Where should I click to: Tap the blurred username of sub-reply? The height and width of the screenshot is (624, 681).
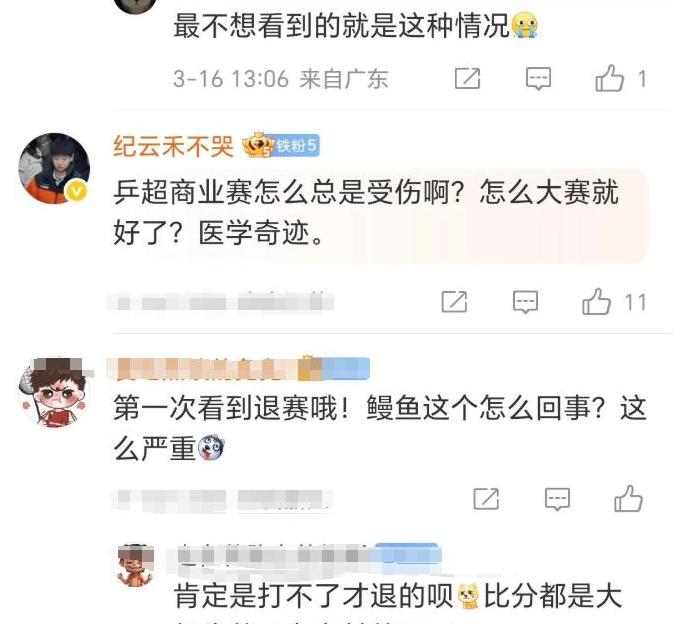[274, 555]
